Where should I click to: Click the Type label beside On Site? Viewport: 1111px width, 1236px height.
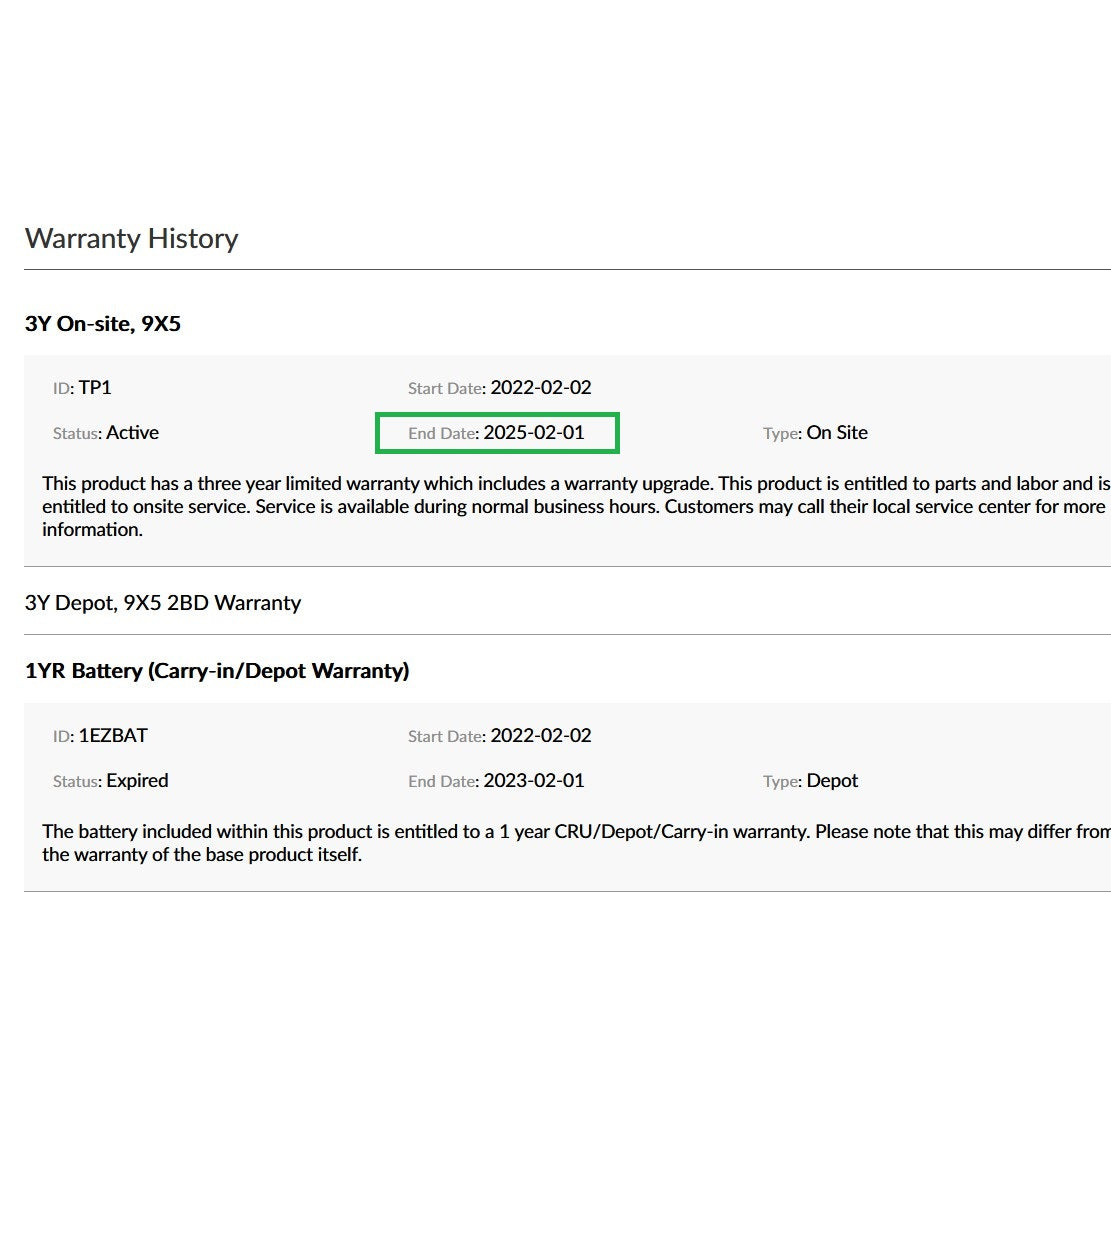[781, 434]
